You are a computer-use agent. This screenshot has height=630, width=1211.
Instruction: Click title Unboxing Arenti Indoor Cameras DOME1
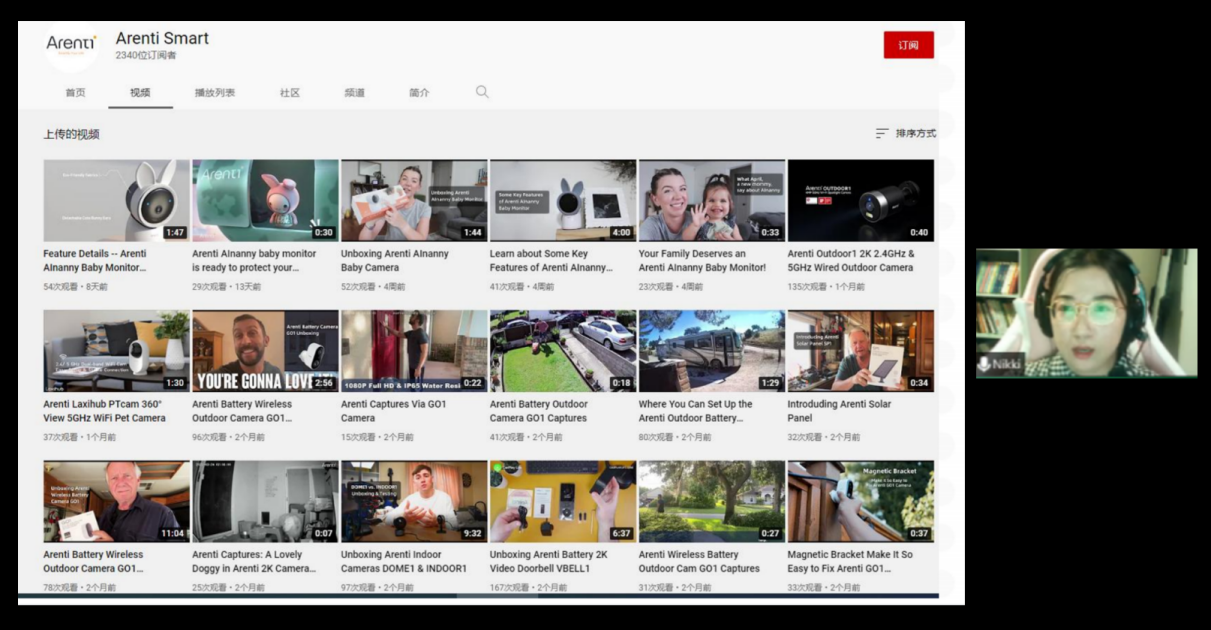[404, 561]
